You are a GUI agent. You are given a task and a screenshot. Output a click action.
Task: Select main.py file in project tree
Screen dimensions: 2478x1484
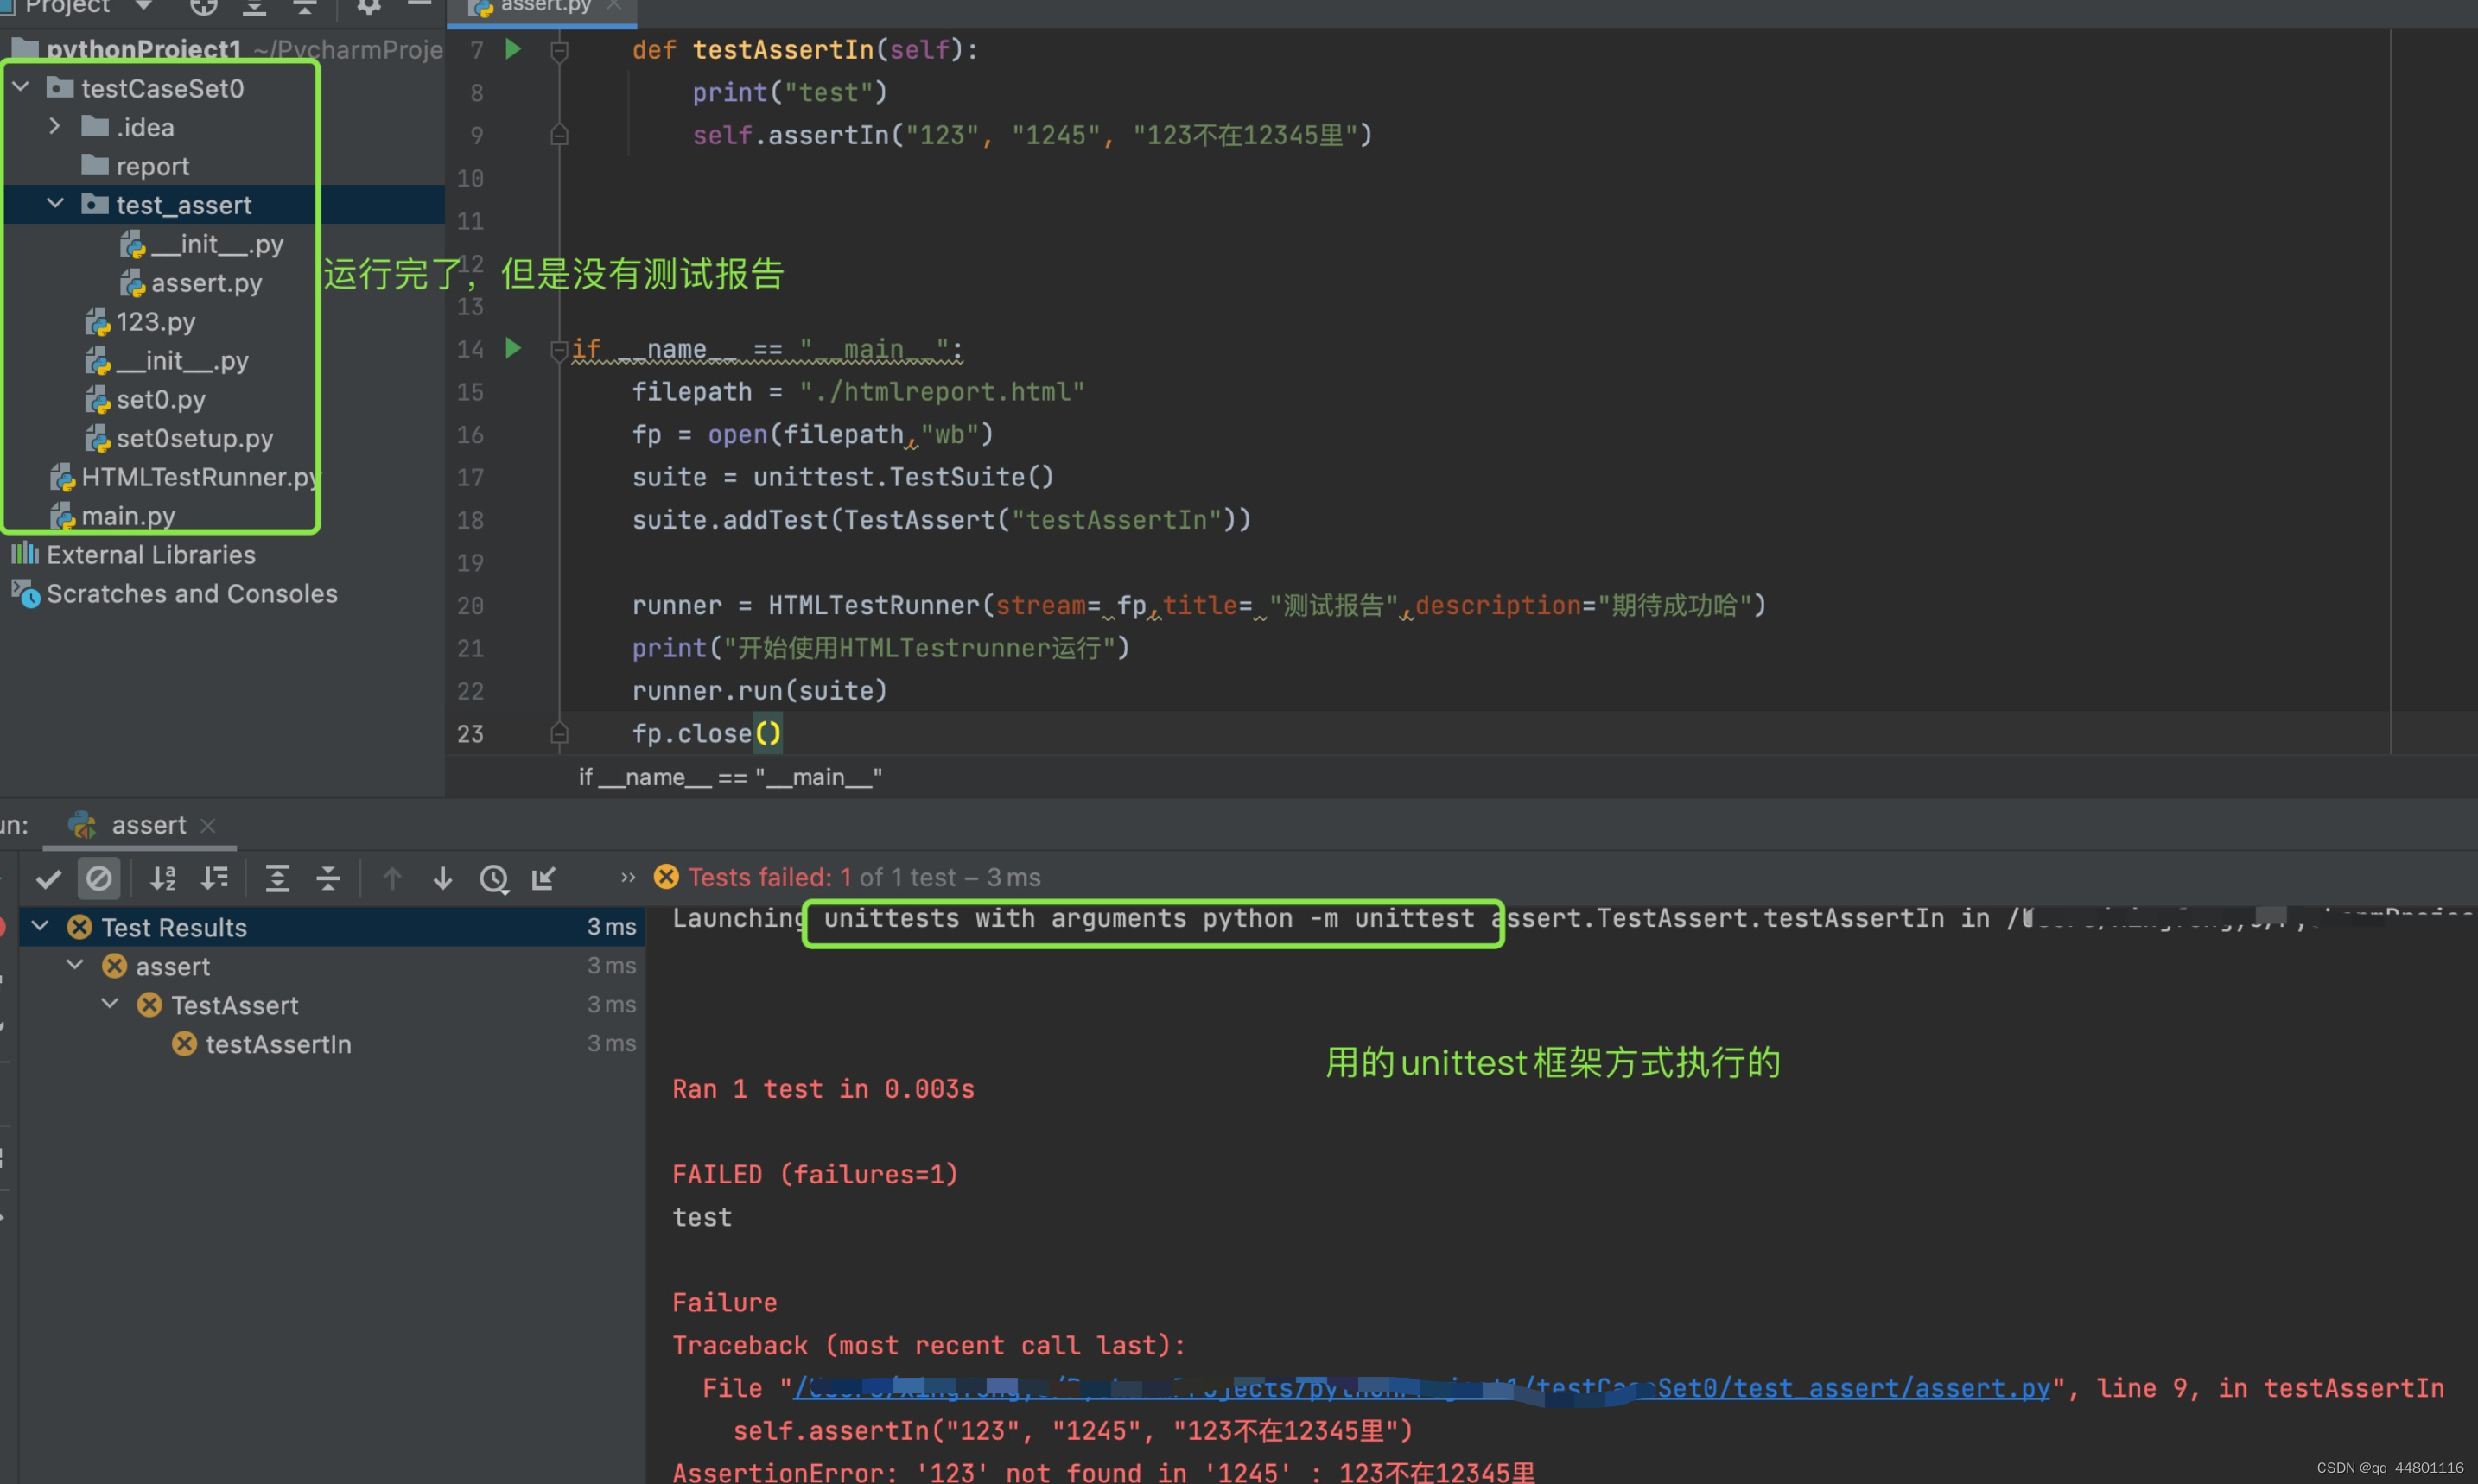pyautogui.click(x=129, y=514)
